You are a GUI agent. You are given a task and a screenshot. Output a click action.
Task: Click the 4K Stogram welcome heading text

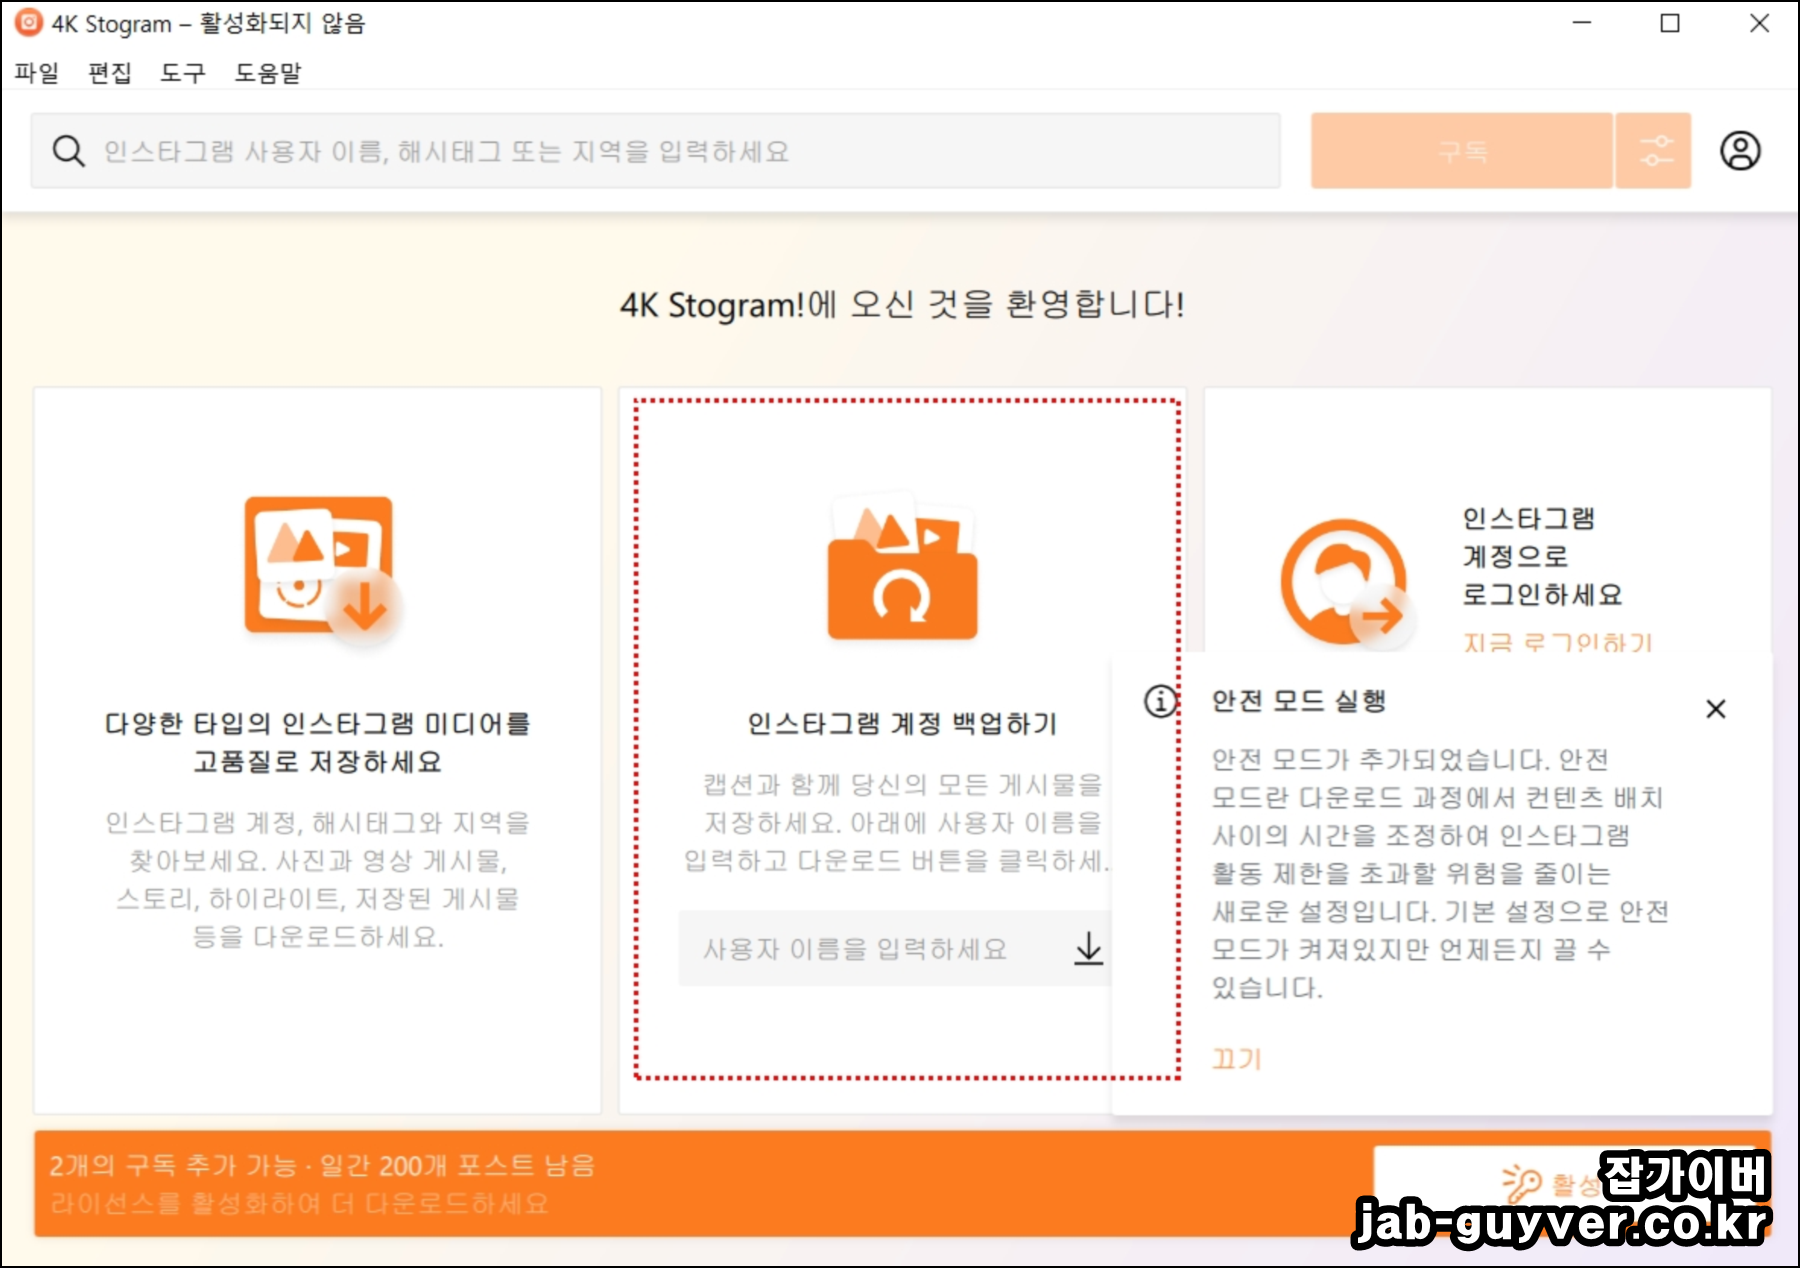pos(902,304)
